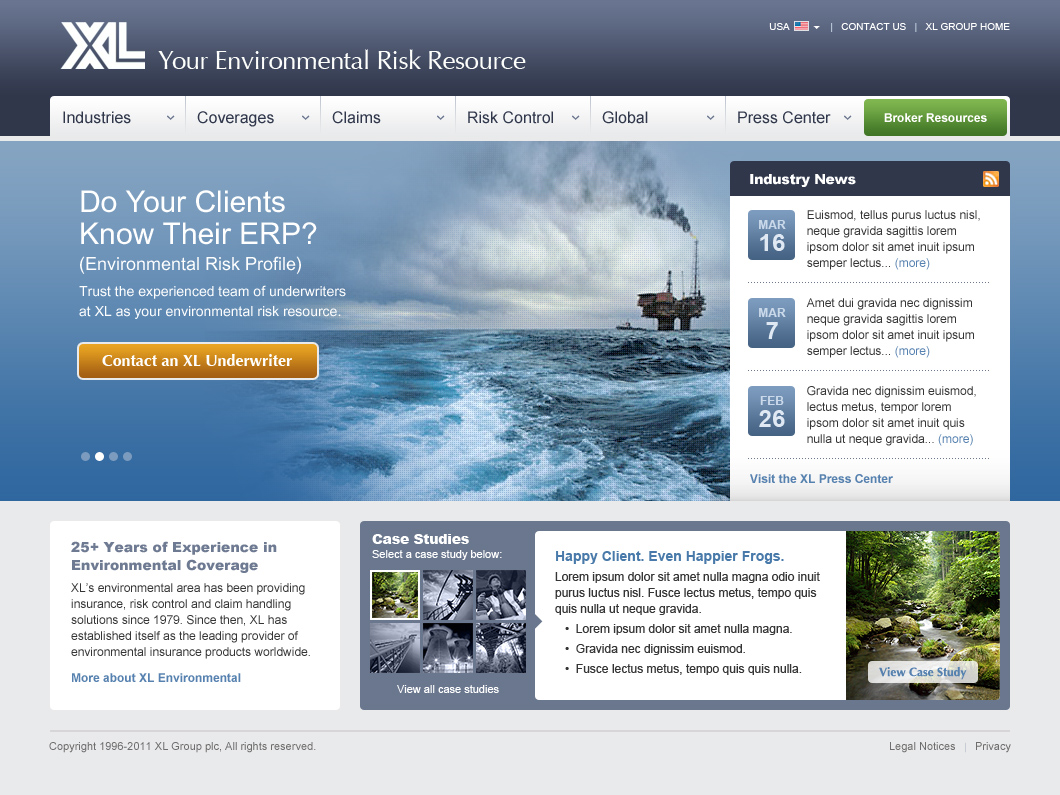Open the Legal Notices footer link

coord(922,746)
